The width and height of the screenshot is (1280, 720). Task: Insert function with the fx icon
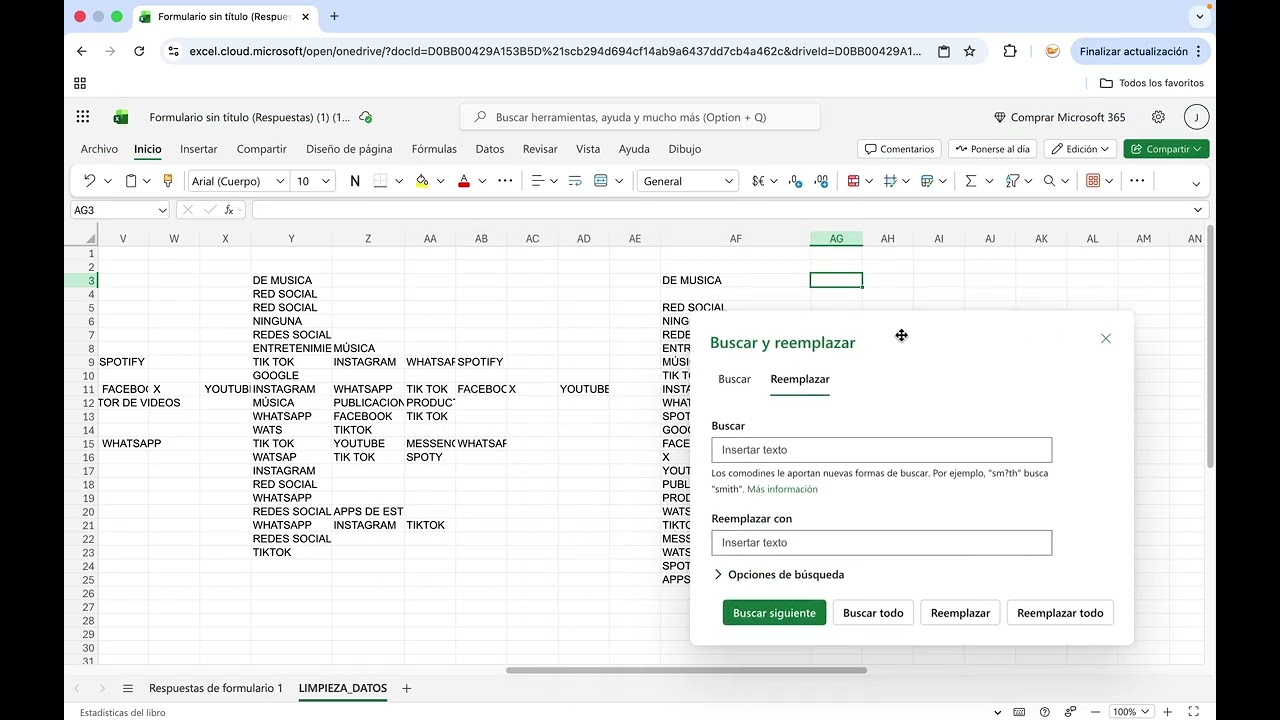229,210
